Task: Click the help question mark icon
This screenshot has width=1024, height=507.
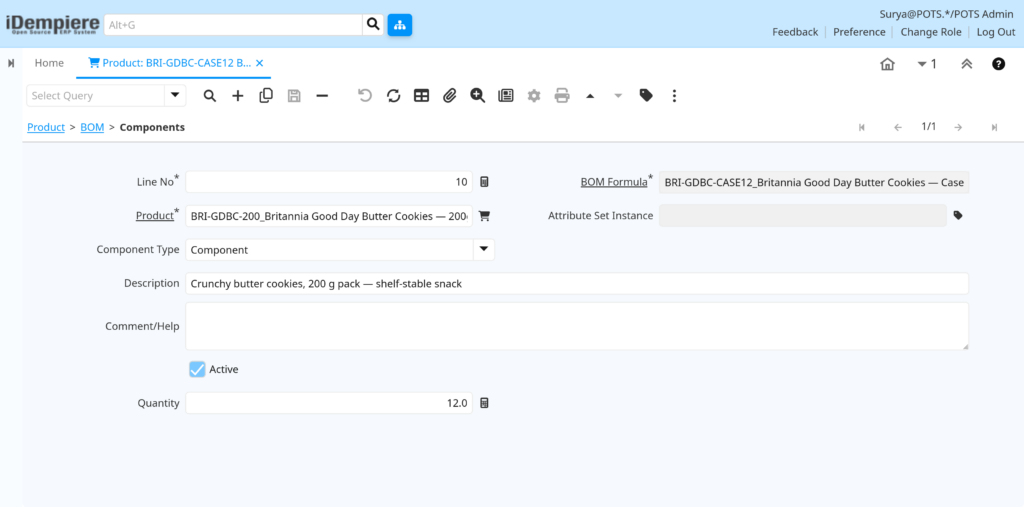Action: point(999,64)
